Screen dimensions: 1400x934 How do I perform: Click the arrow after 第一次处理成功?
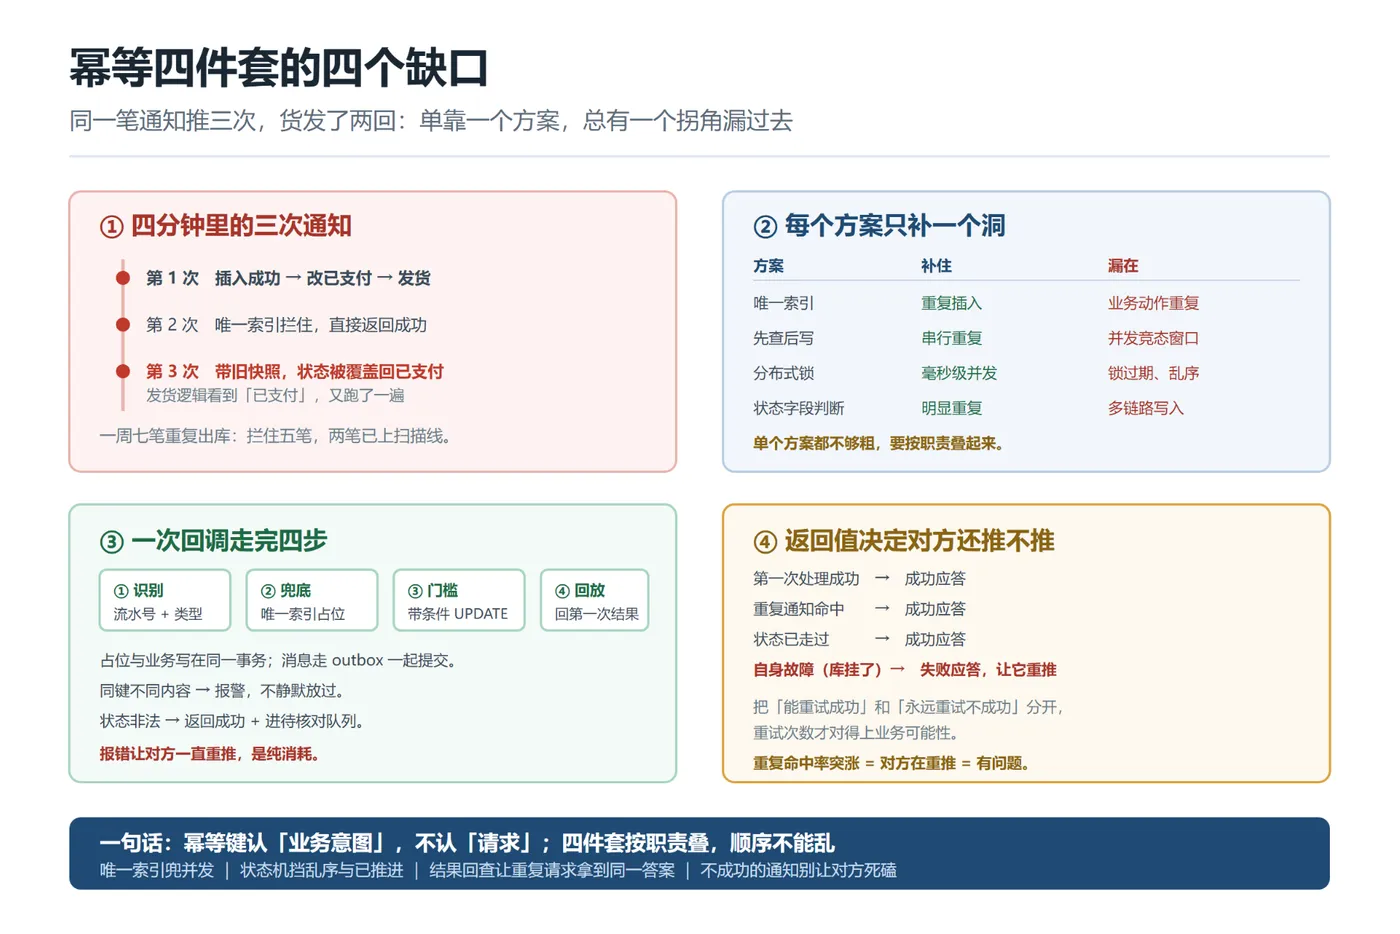882,578
